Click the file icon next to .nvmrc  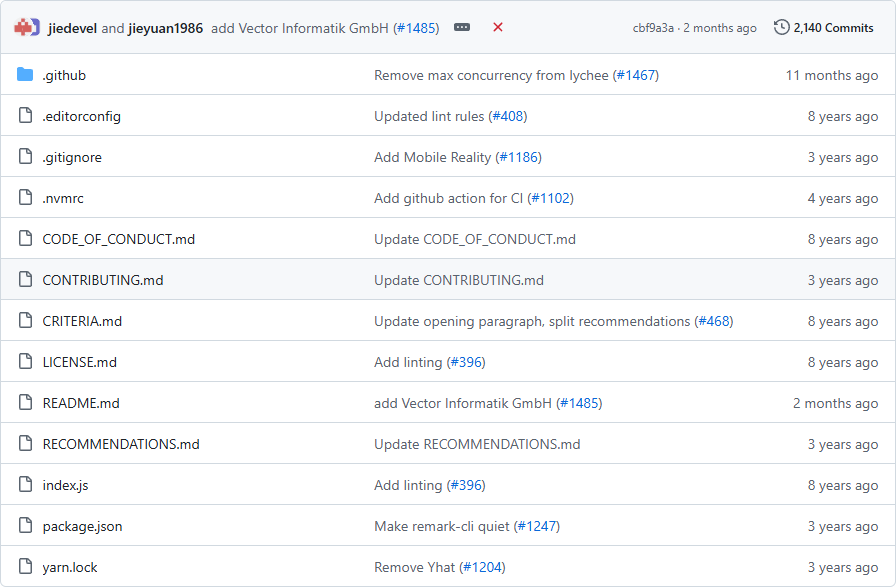click(25, 198)
